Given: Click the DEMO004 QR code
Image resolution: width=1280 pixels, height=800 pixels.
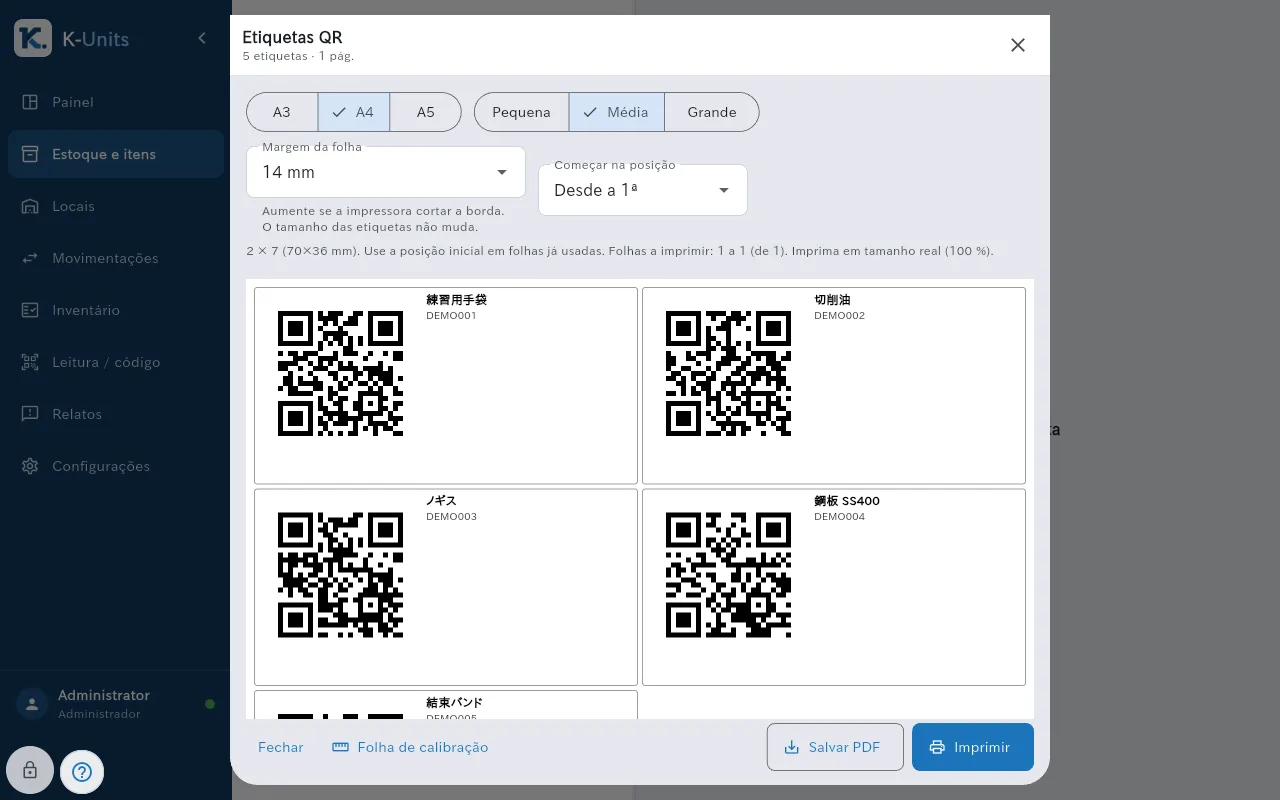Looking at the screenshot, I should (728, 575).
